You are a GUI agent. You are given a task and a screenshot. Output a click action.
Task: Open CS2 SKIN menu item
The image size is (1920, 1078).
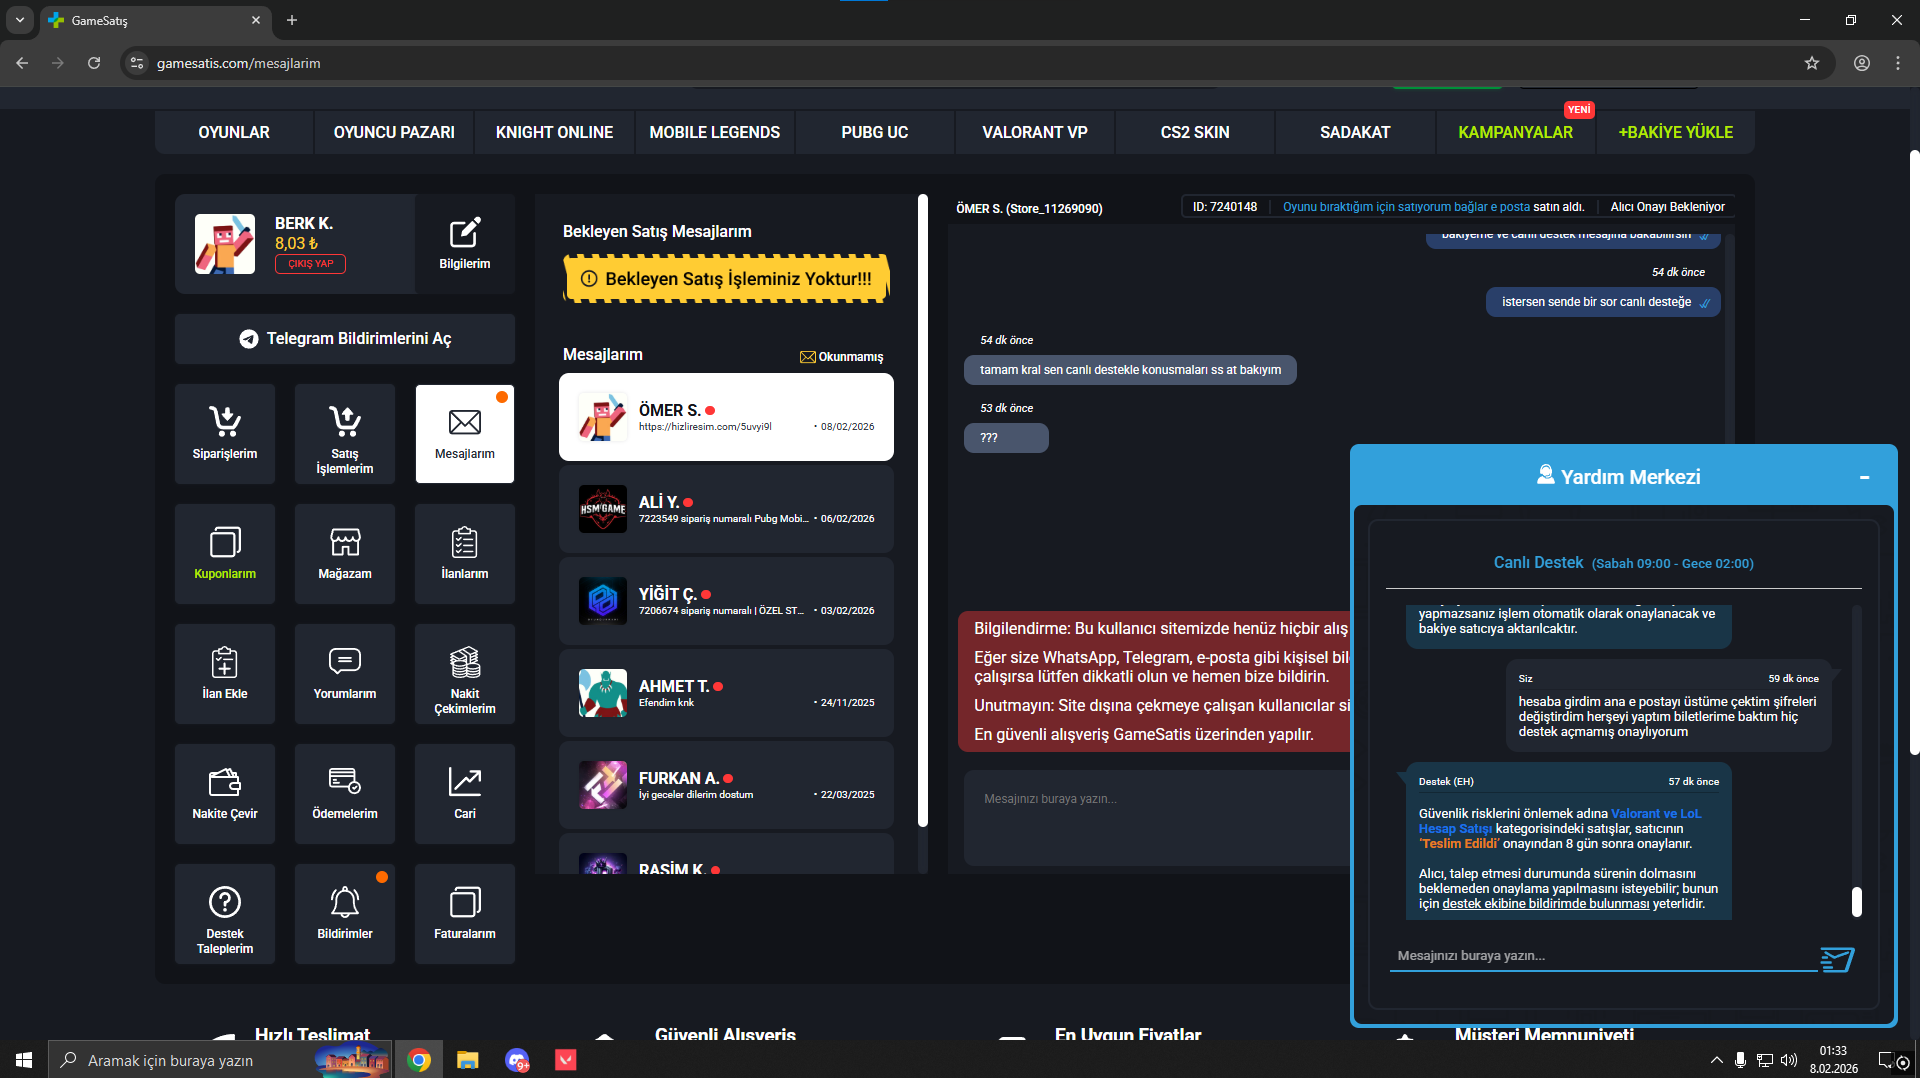click(1195, 132)
